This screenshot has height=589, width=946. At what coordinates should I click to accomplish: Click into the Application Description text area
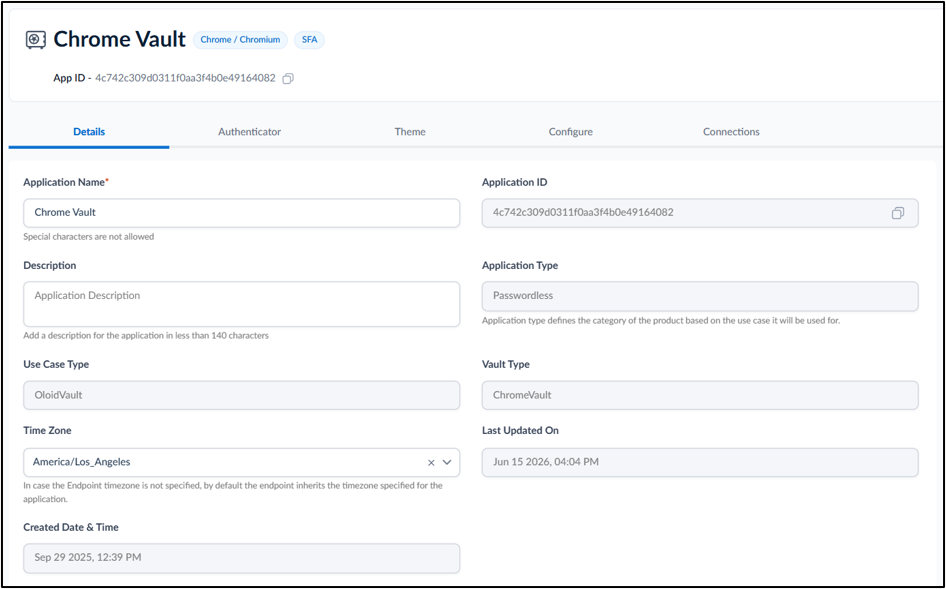[241, 304]
